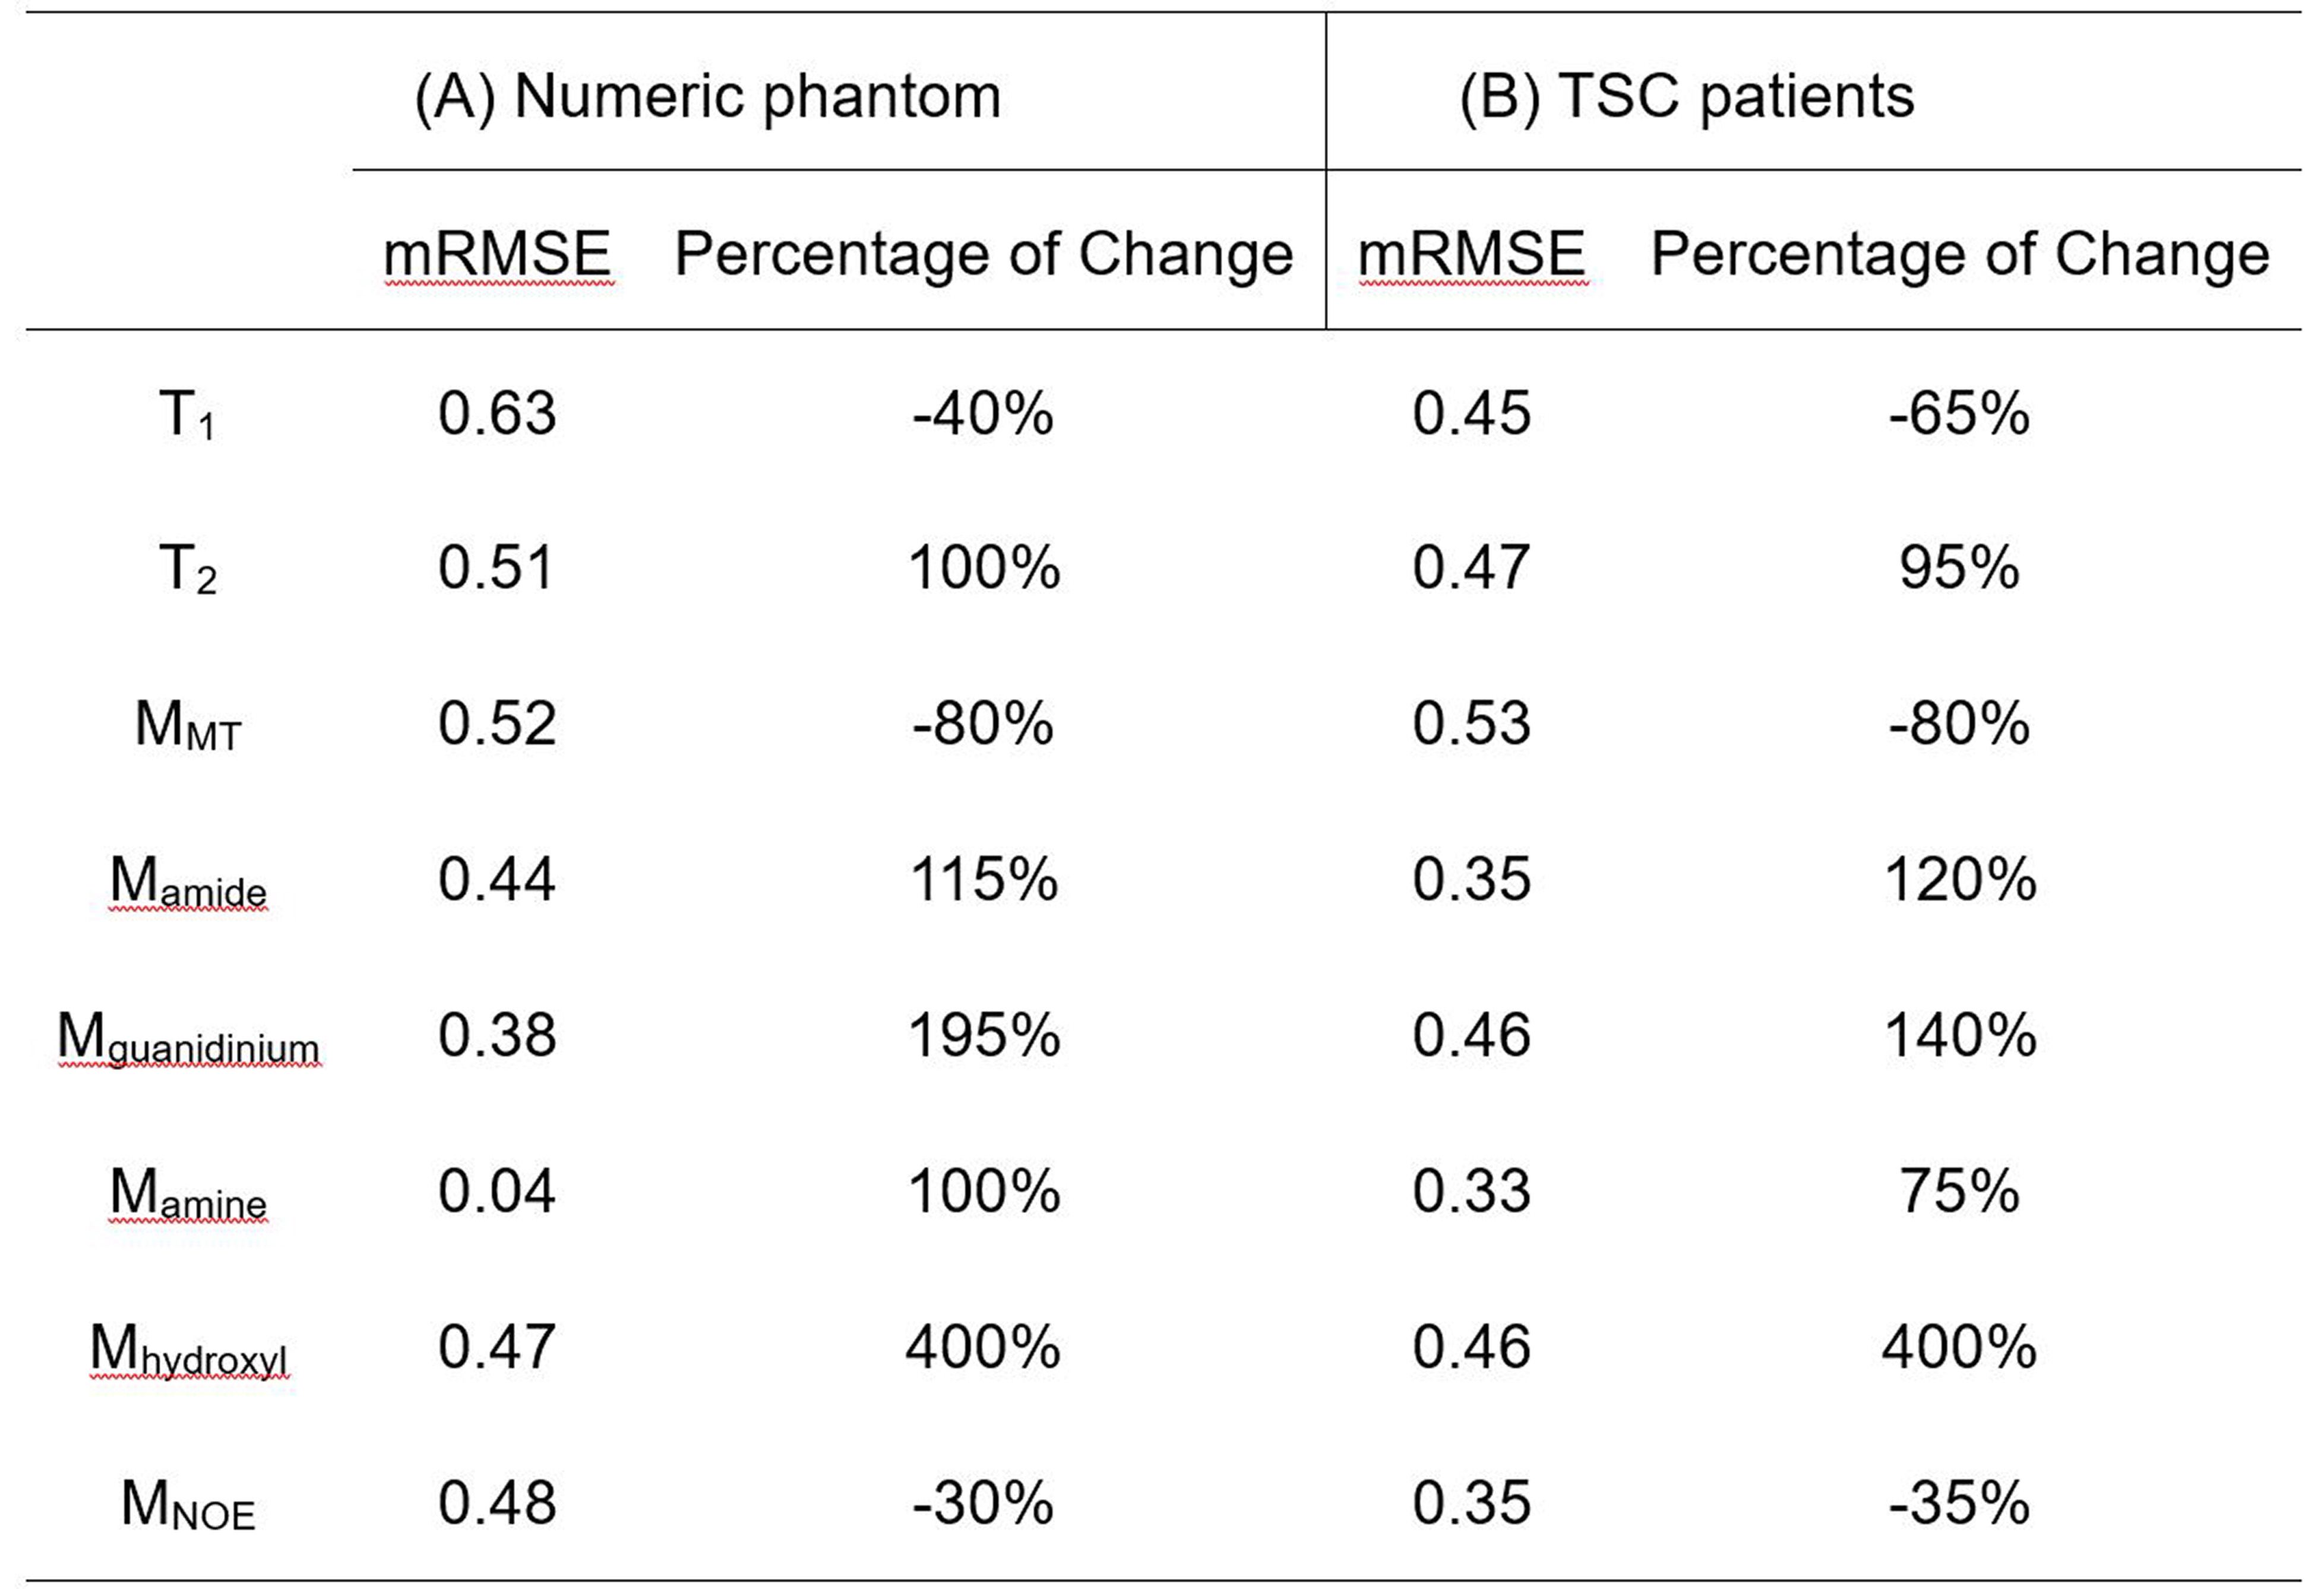2324x1589 pixels.
Task: Click the M_MT row label
Action: pos(187,725)
